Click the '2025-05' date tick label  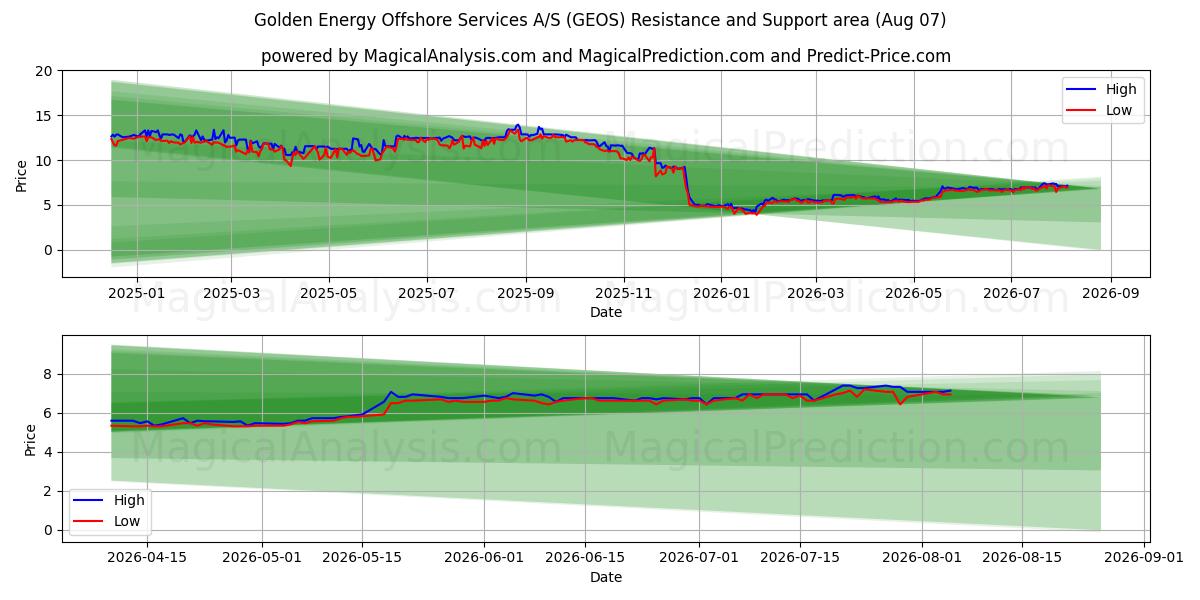pyautogui.click(x=329, y=293)
